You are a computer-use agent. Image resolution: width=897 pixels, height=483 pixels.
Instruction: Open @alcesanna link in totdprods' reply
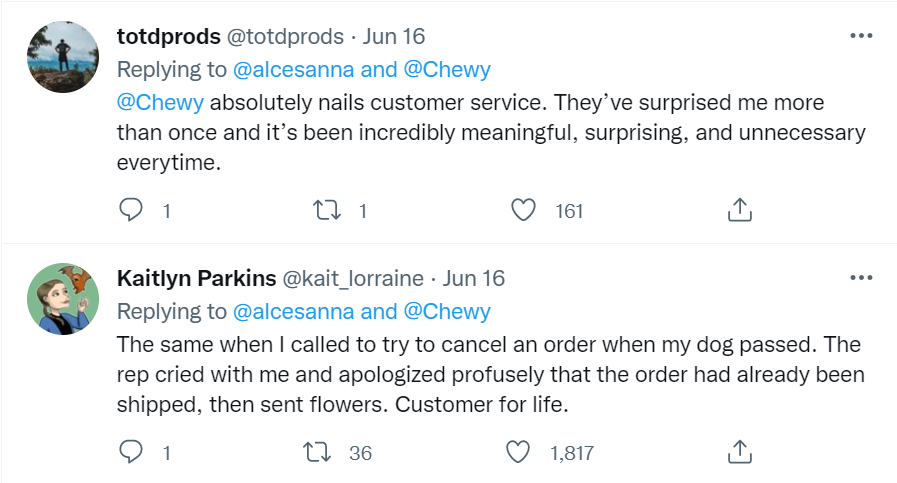click(292, 70)
